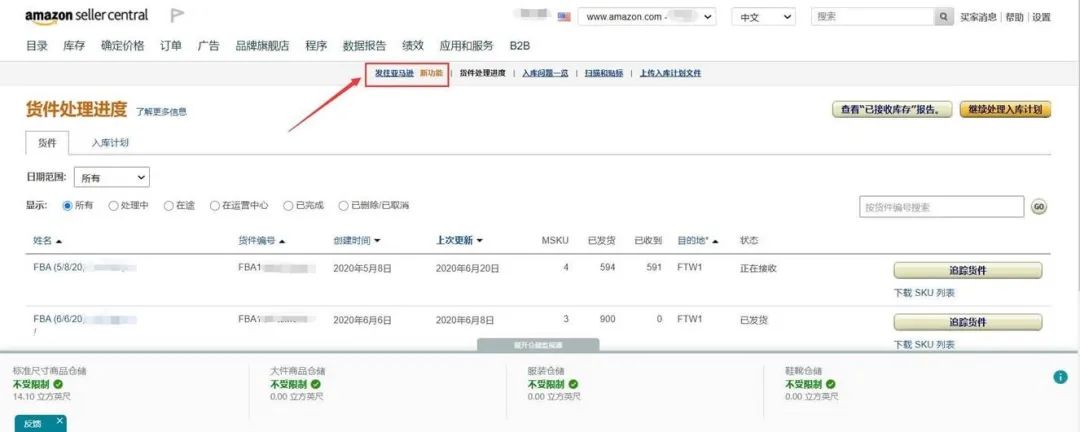
Task: Download SKU list for 6/6/20 shipment
Action: tap(924, 344)
